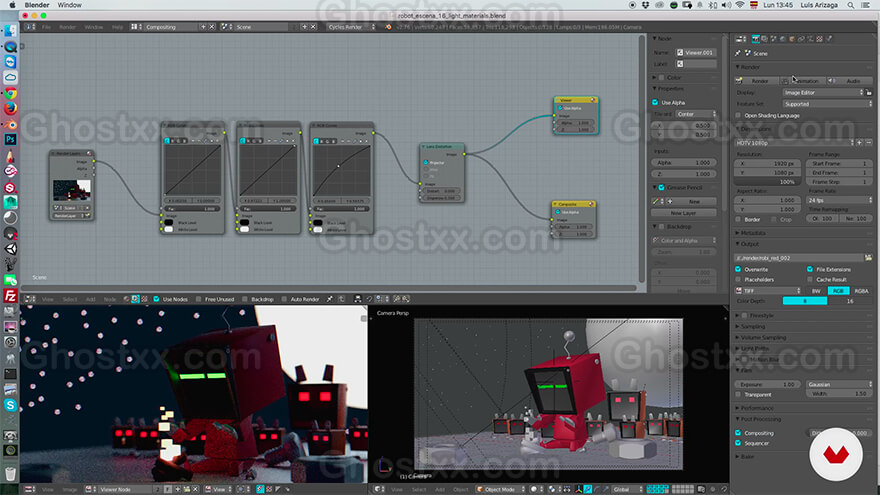Select BW color mode button
Image resolution: width=880 pixels, height=495 pixels.
point(816,291)
